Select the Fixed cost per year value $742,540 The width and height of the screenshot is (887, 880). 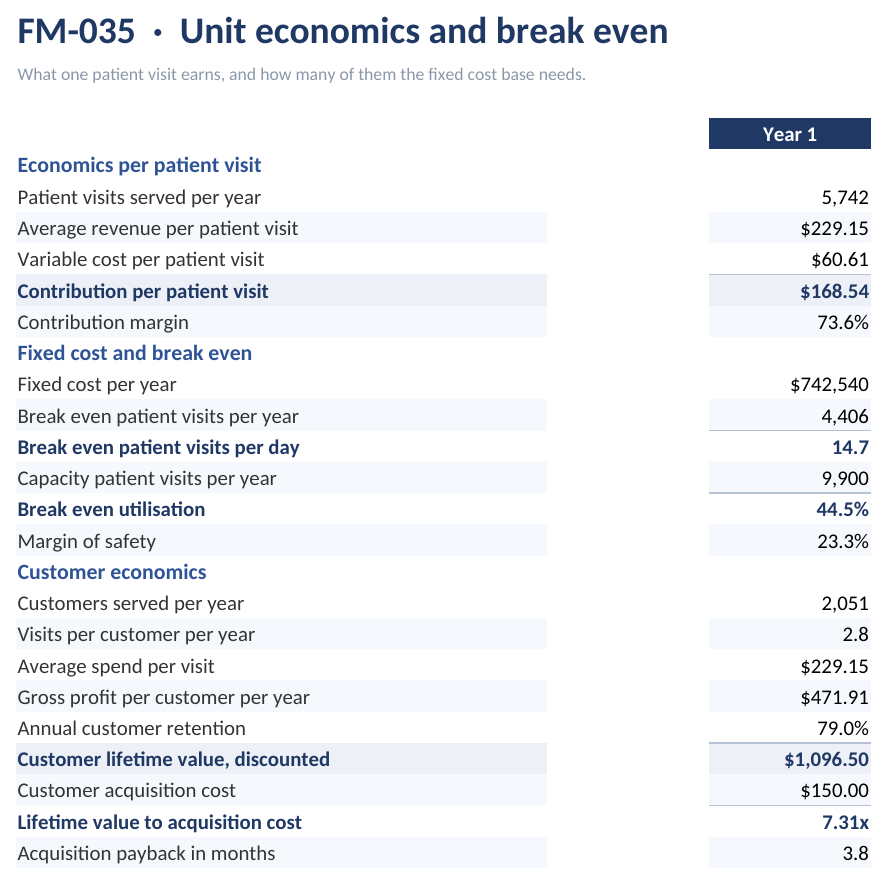[829, 385]
